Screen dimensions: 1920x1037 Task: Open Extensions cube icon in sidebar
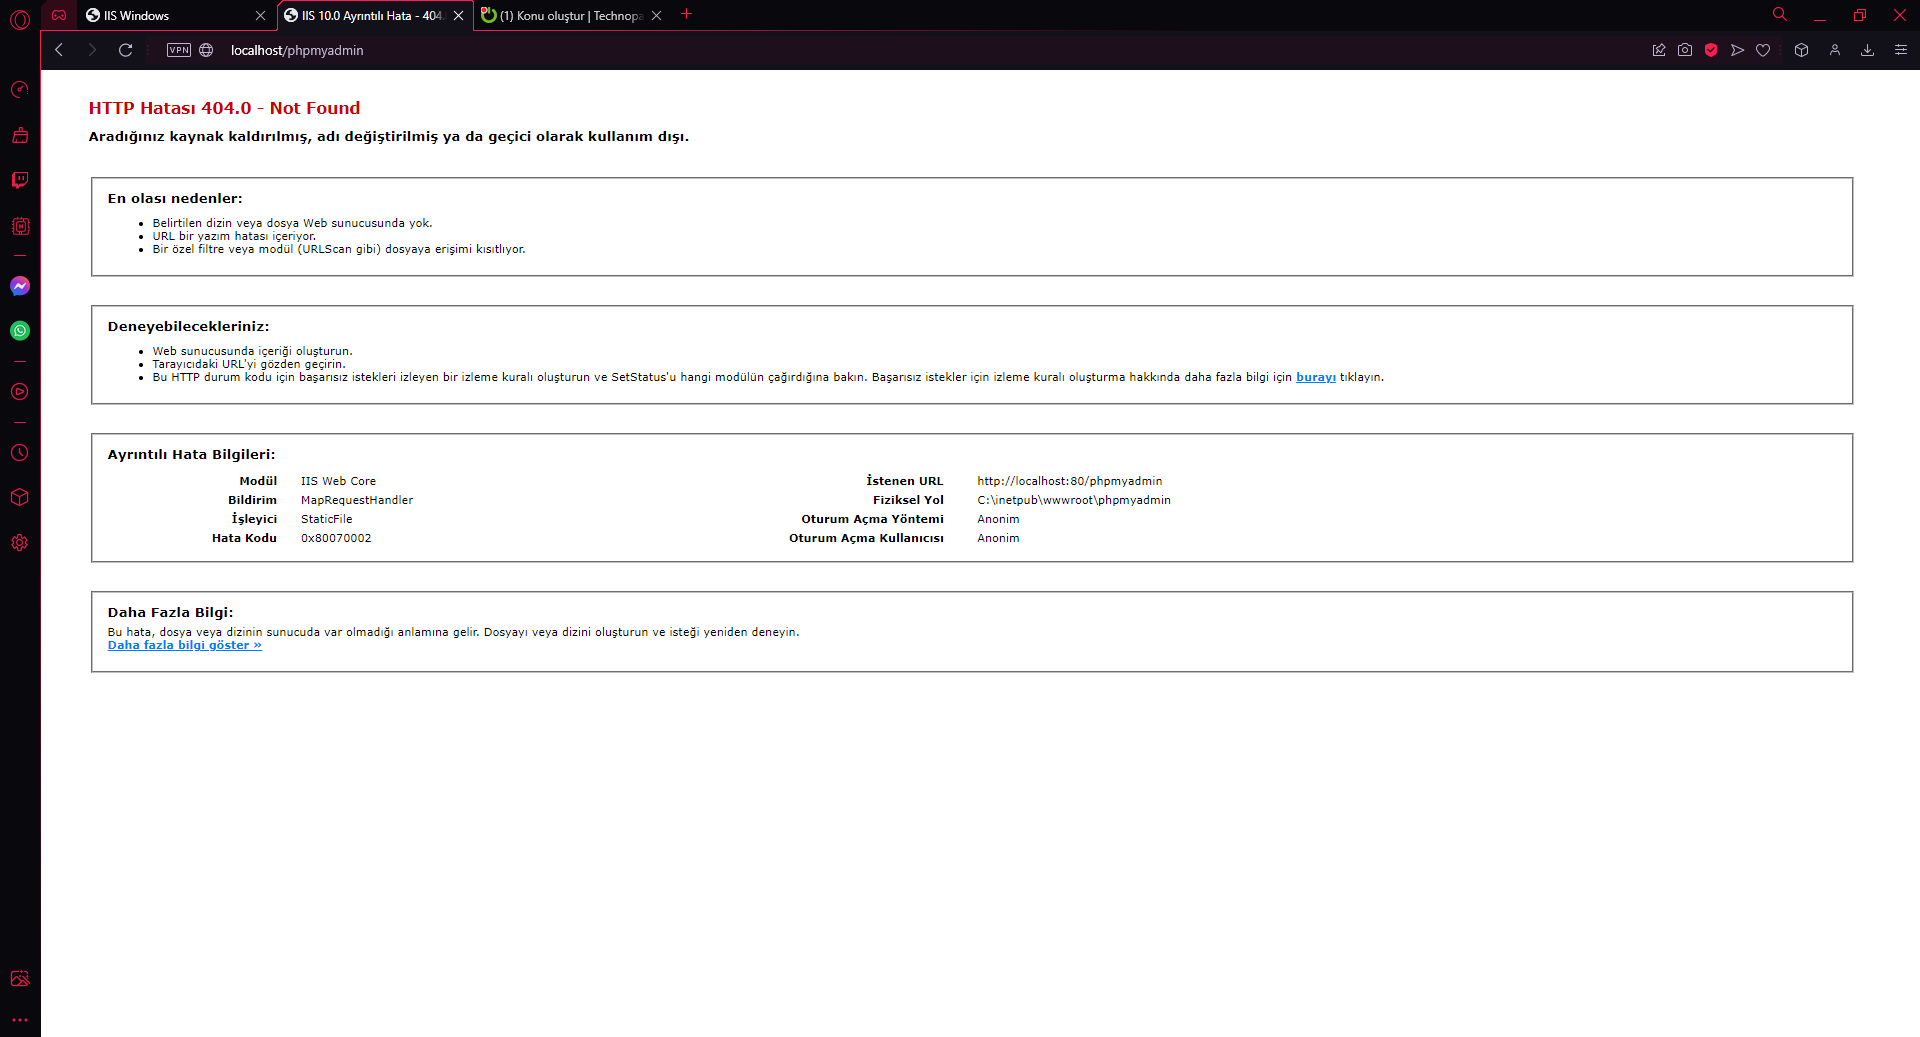pyautogui.click(x=20, y=497)
